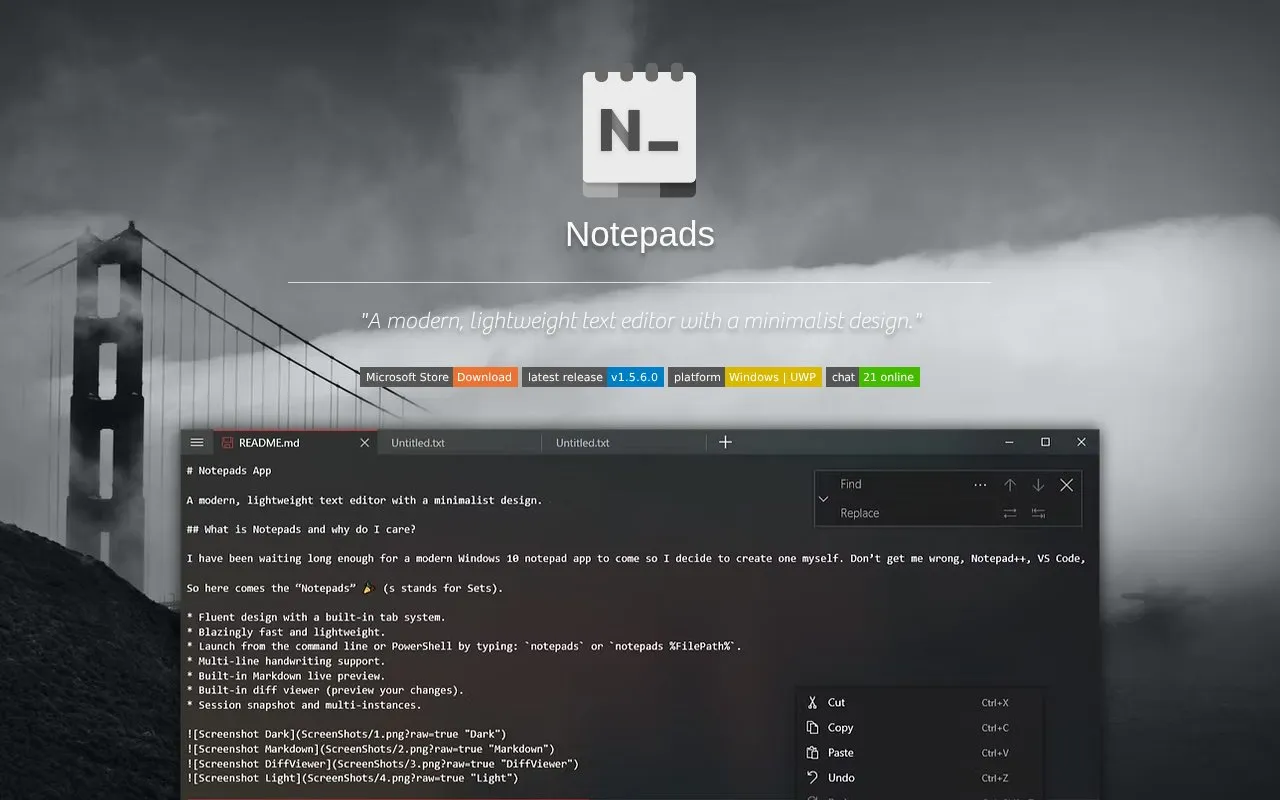The height and width of the screenshot is (800, 1280).
Task: Click the "* Built-in Markdown live preview." line
Action: pyautogui.click(x=286, y=676)
